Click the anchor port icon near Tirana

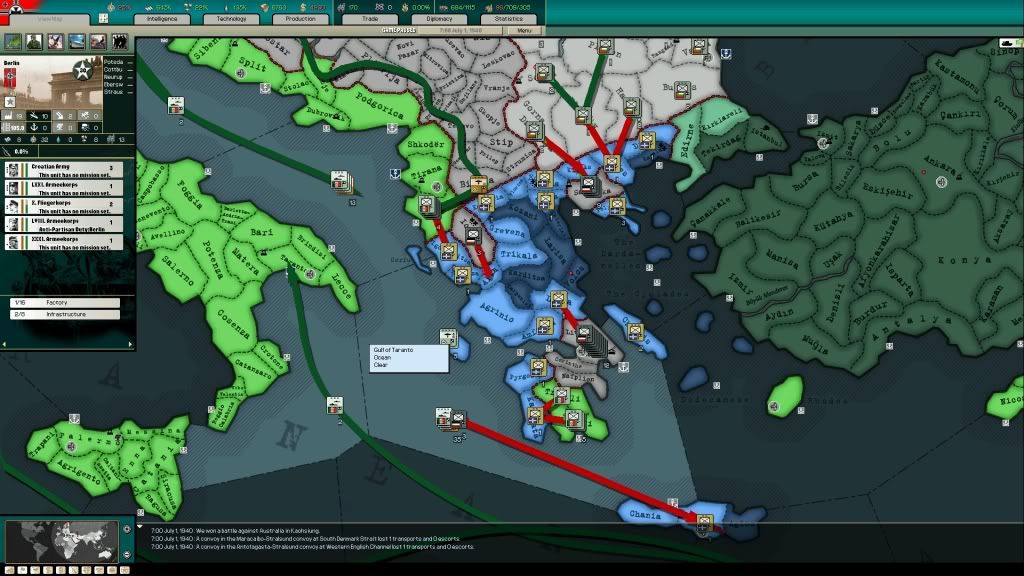(394, 174)
